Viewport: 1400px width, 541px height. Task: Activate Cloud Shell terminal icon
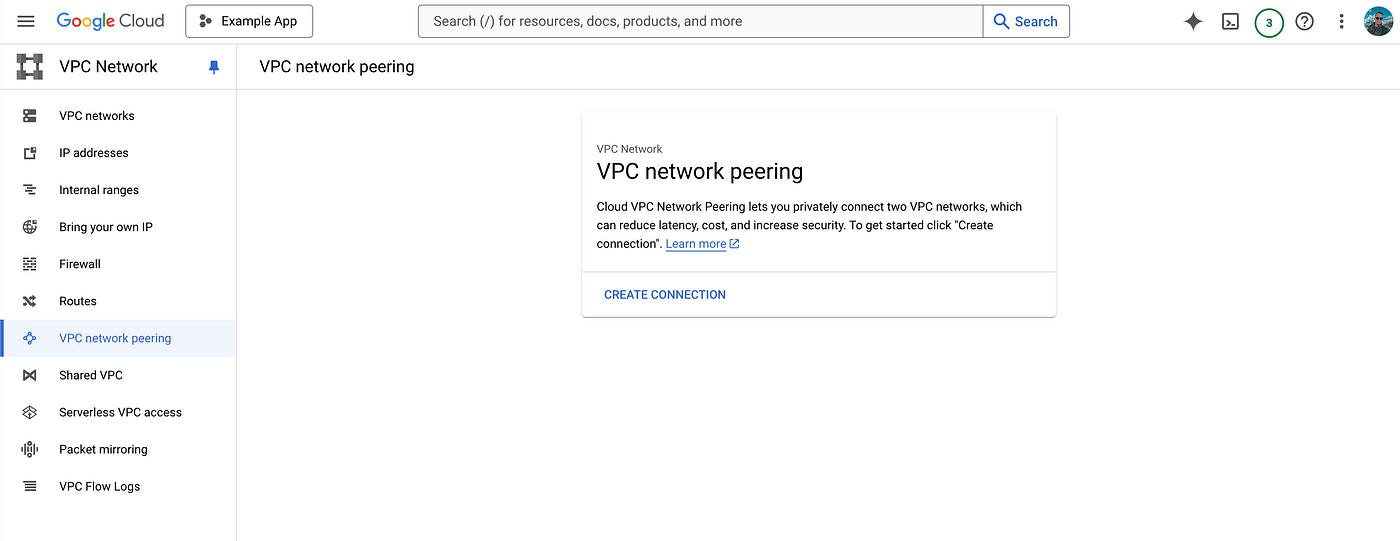click(x=1231, y=21)
